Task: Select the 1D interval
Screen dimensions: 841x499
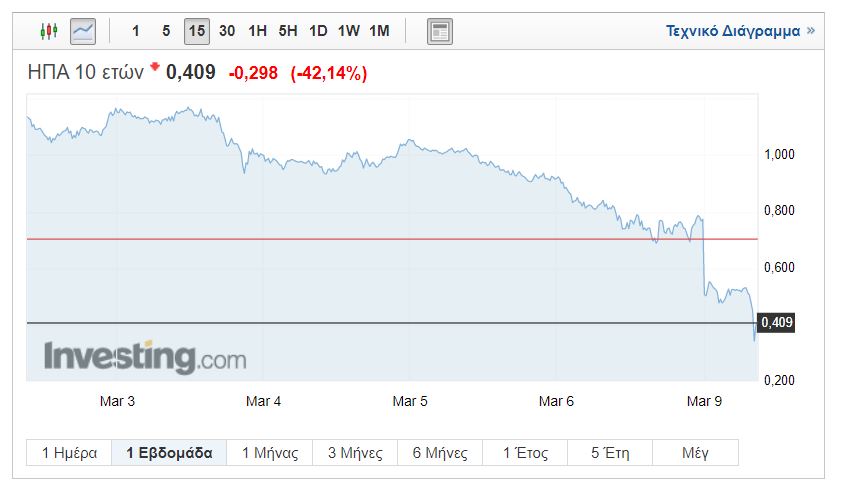Action: click(318, 31)
